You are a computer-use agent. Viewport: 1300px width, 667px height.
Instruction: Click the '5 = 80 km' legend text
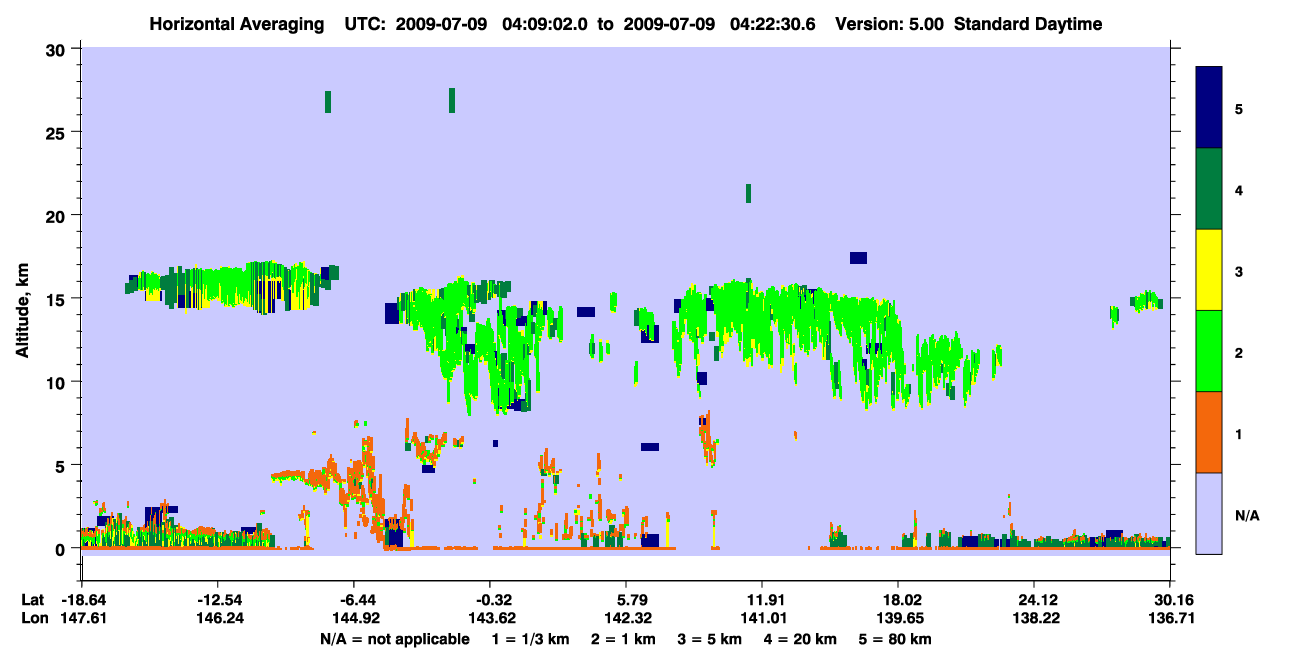896,639
